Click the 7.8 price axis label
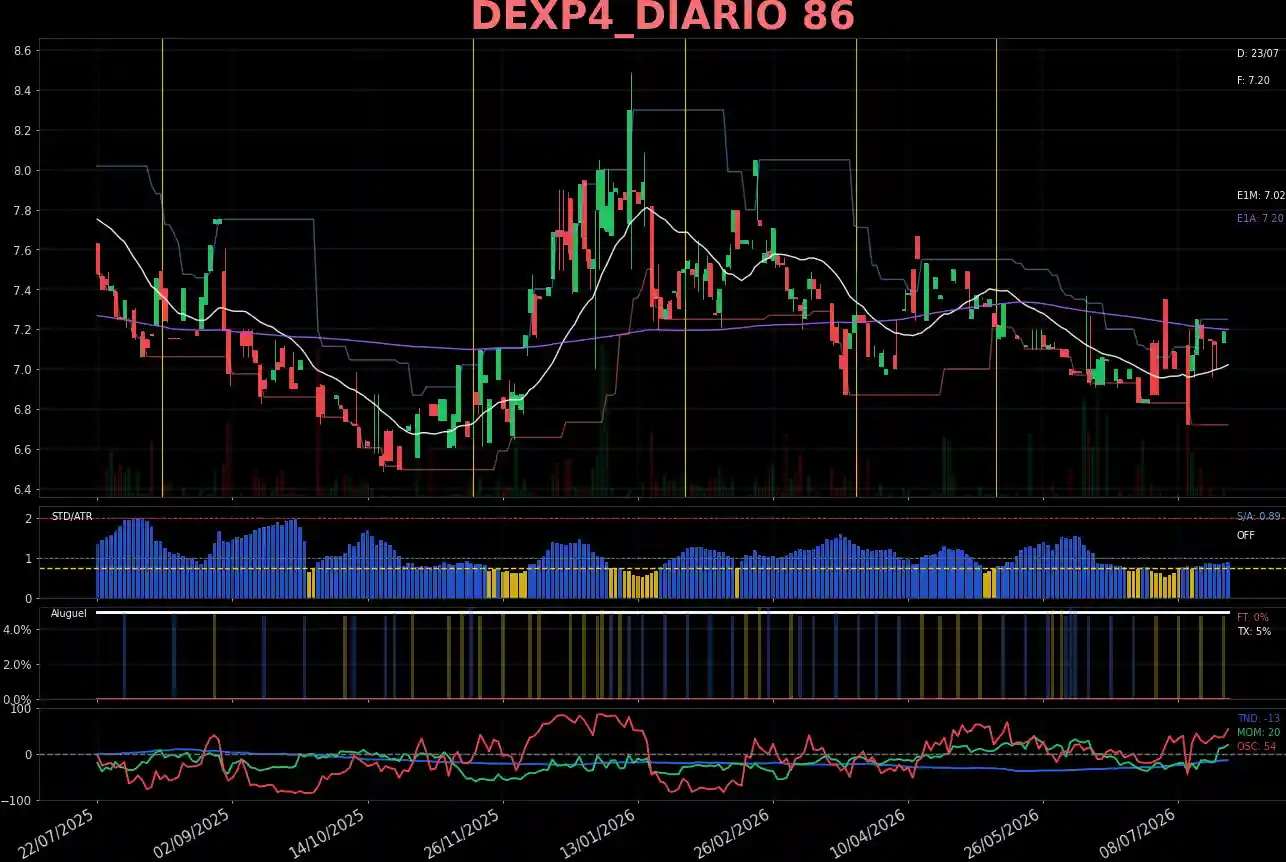Image resolution: width=1286 pixels, height=862 pixels. coord(22,211)
